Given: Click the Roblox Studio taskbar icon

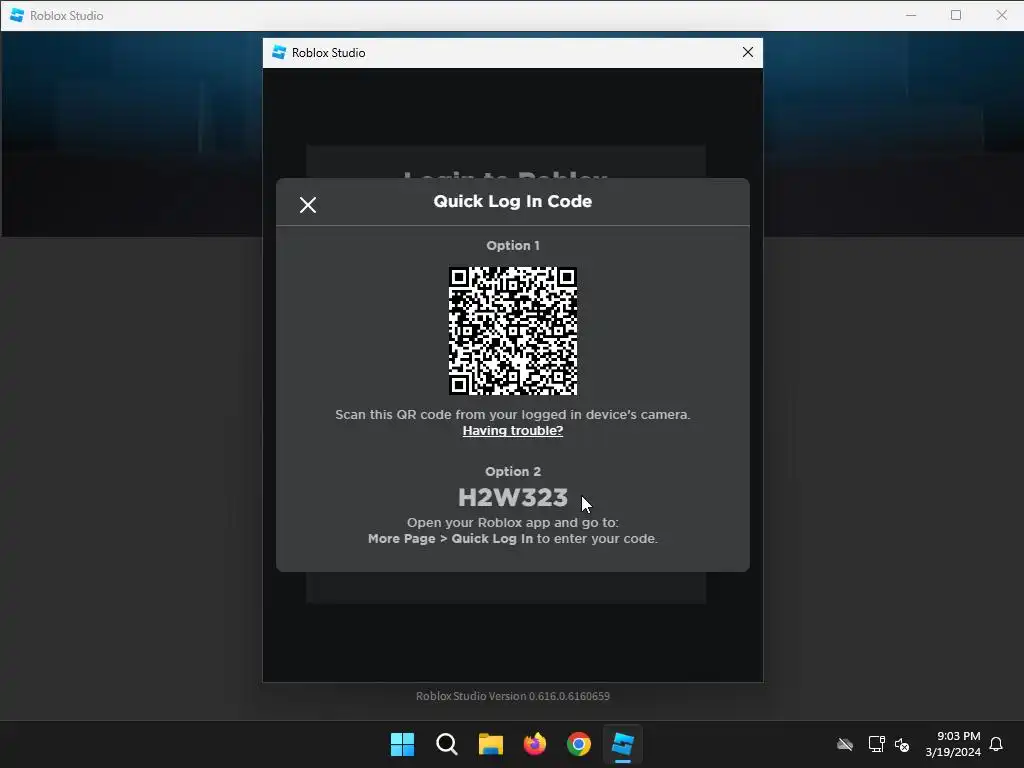Looking at the screenshot, I should point(623,744).
